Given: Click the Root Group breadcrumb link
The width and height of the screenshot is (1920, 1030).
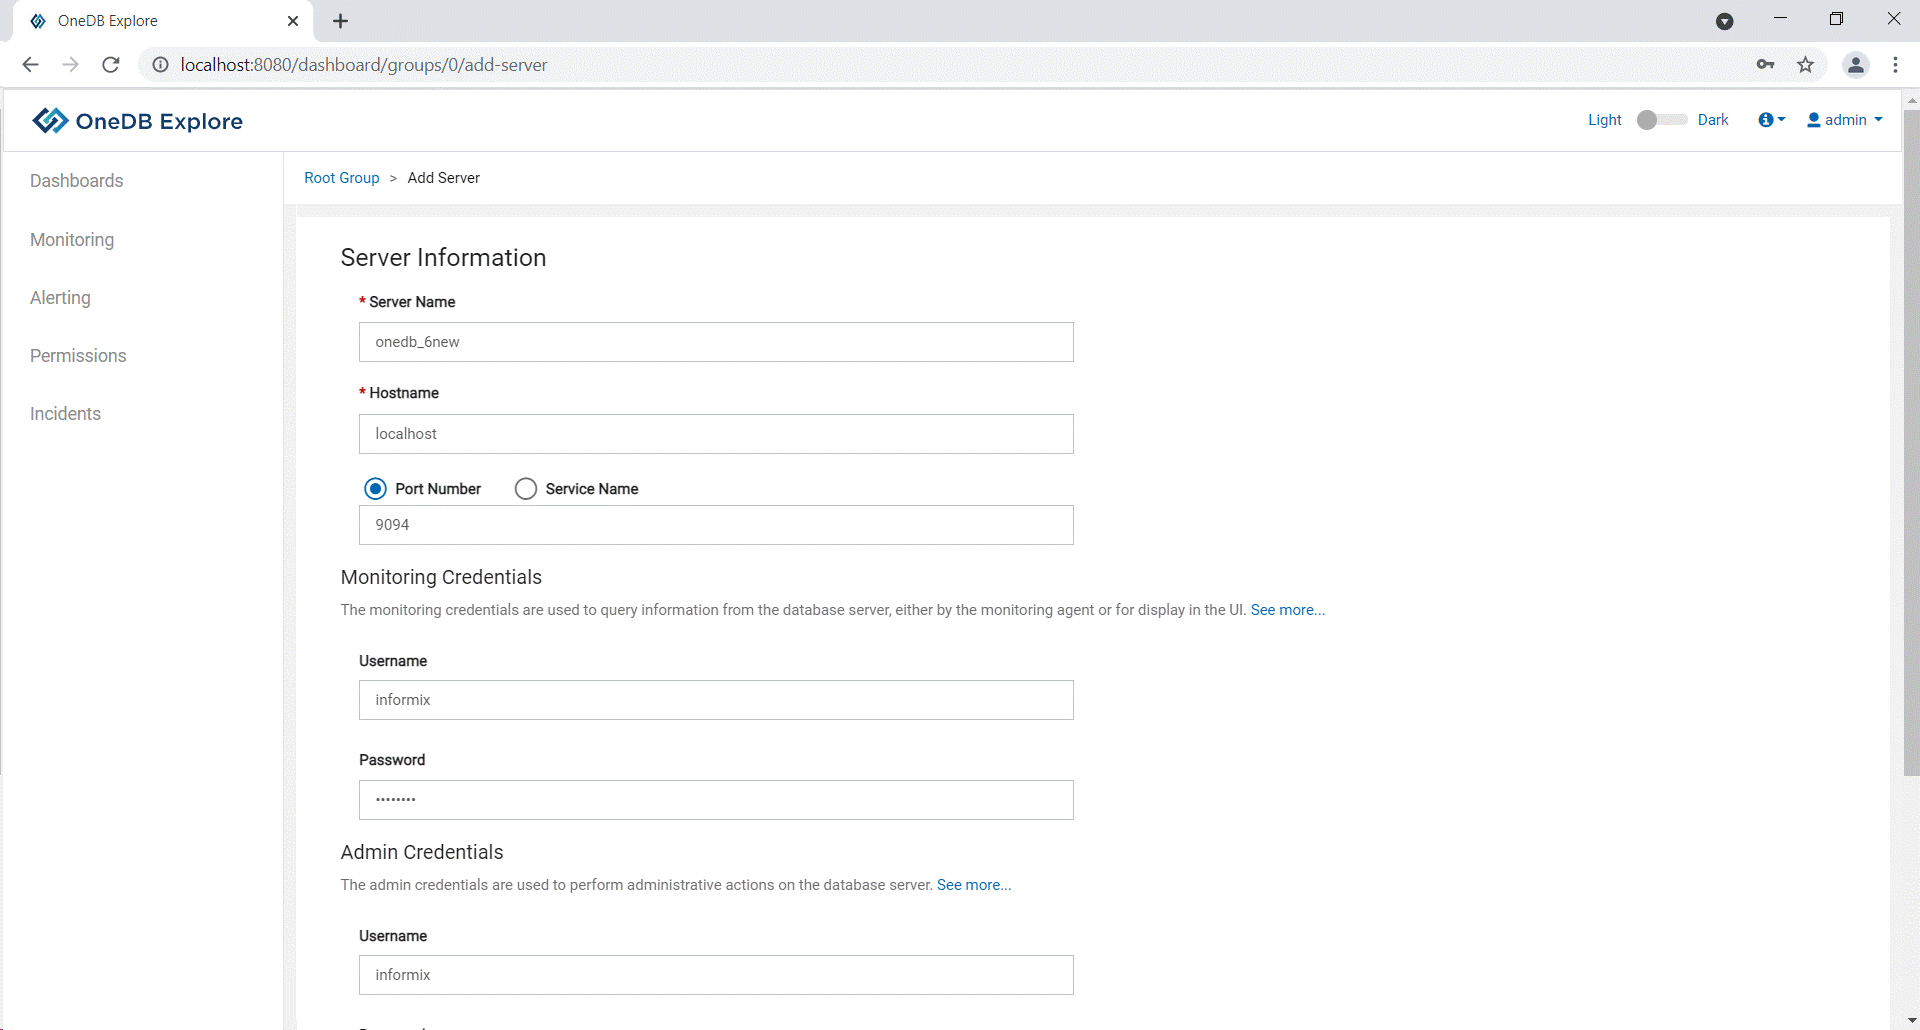Looking at the screenshot, I should click(x=342, y=178).
